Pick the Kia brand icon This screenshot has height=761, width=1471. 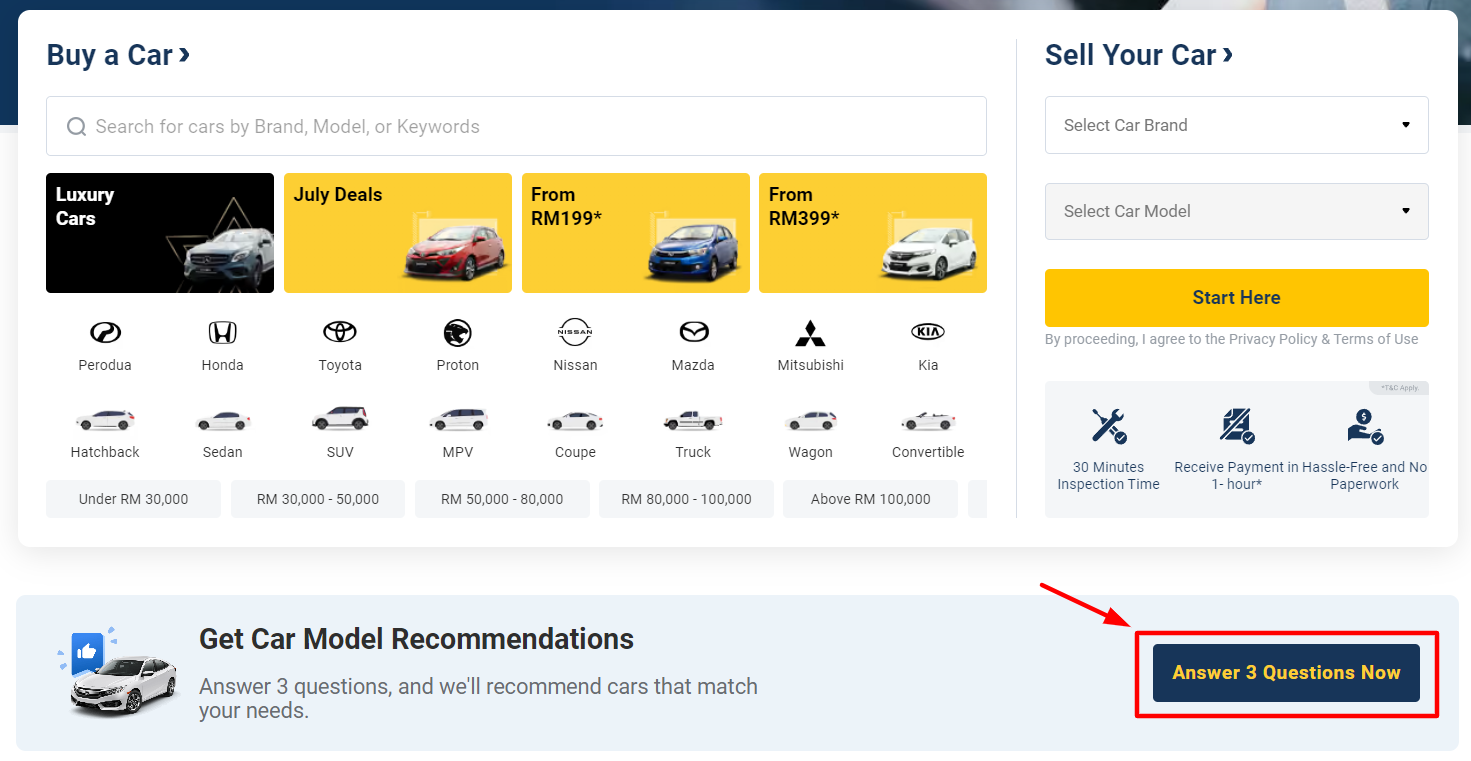coord(928,332)
